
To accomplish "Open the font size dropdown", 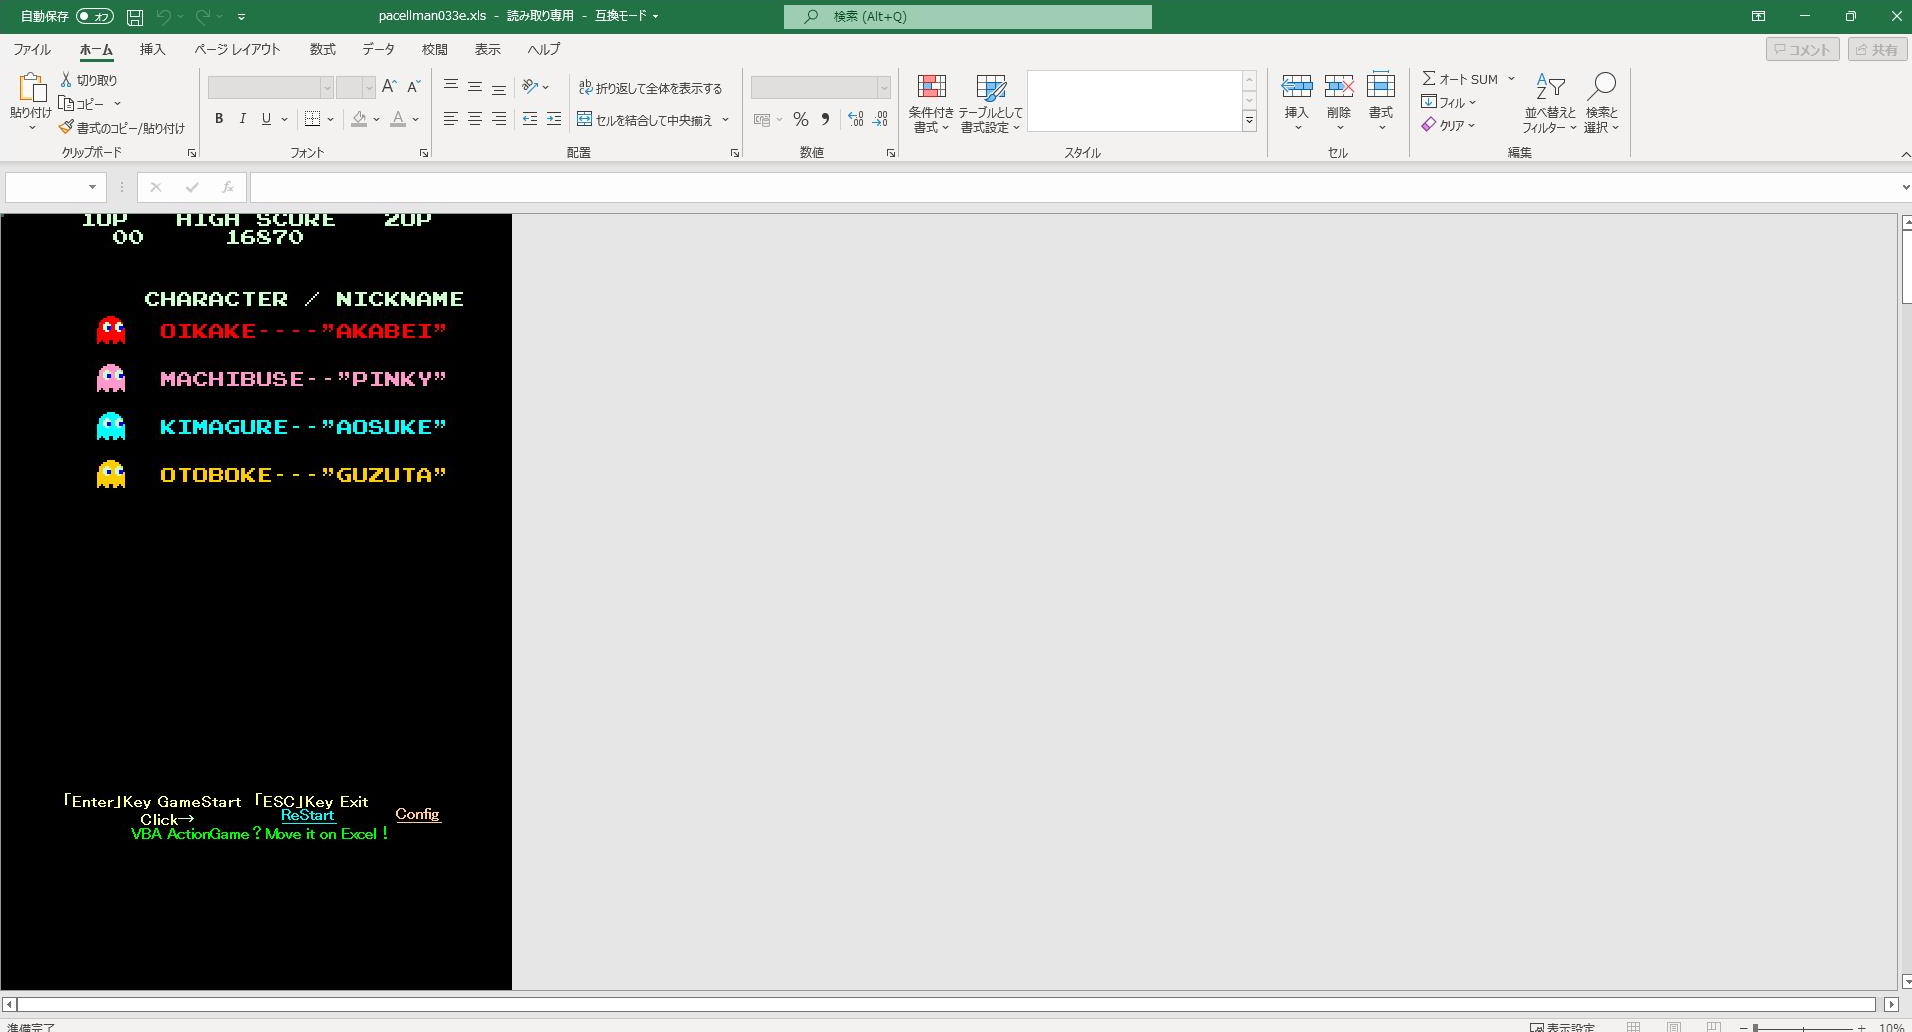I will point(369,88).
